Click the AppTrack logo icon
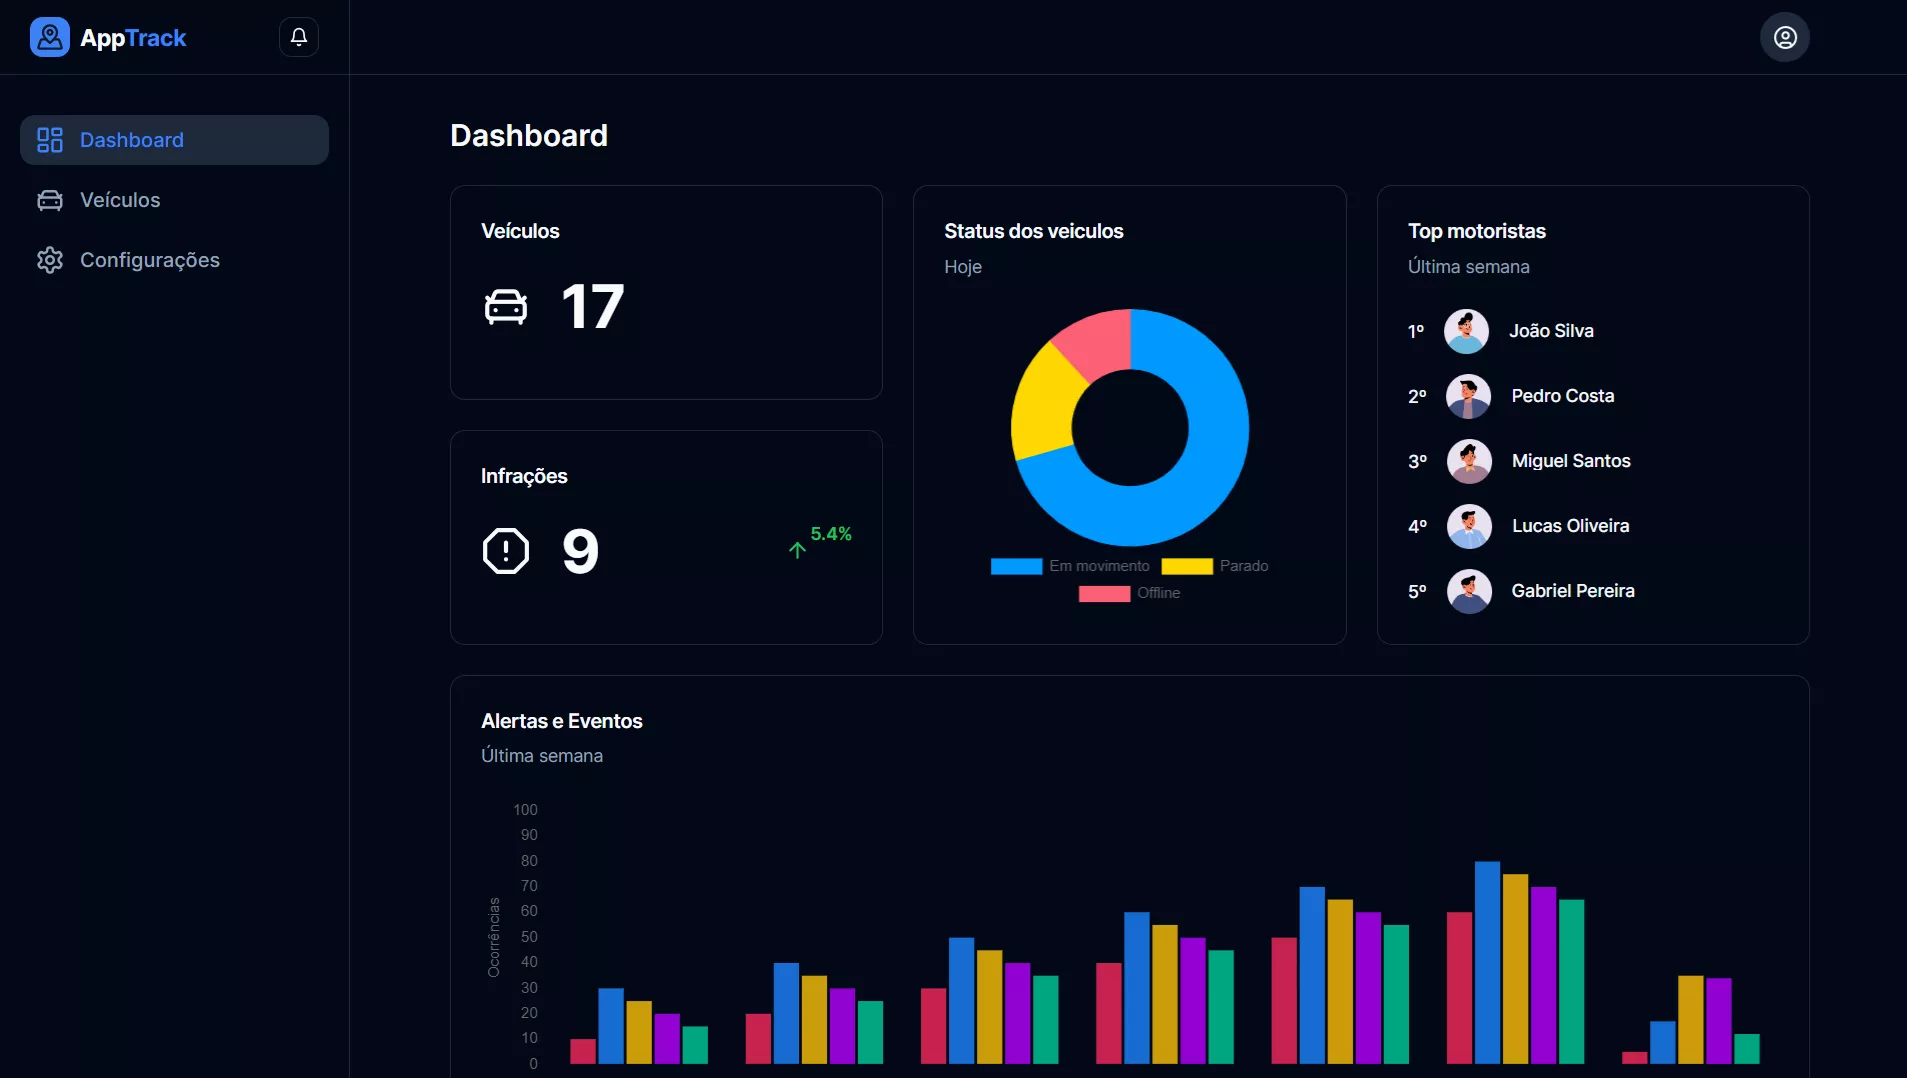1907x1078 pixels. pos(49,37)
